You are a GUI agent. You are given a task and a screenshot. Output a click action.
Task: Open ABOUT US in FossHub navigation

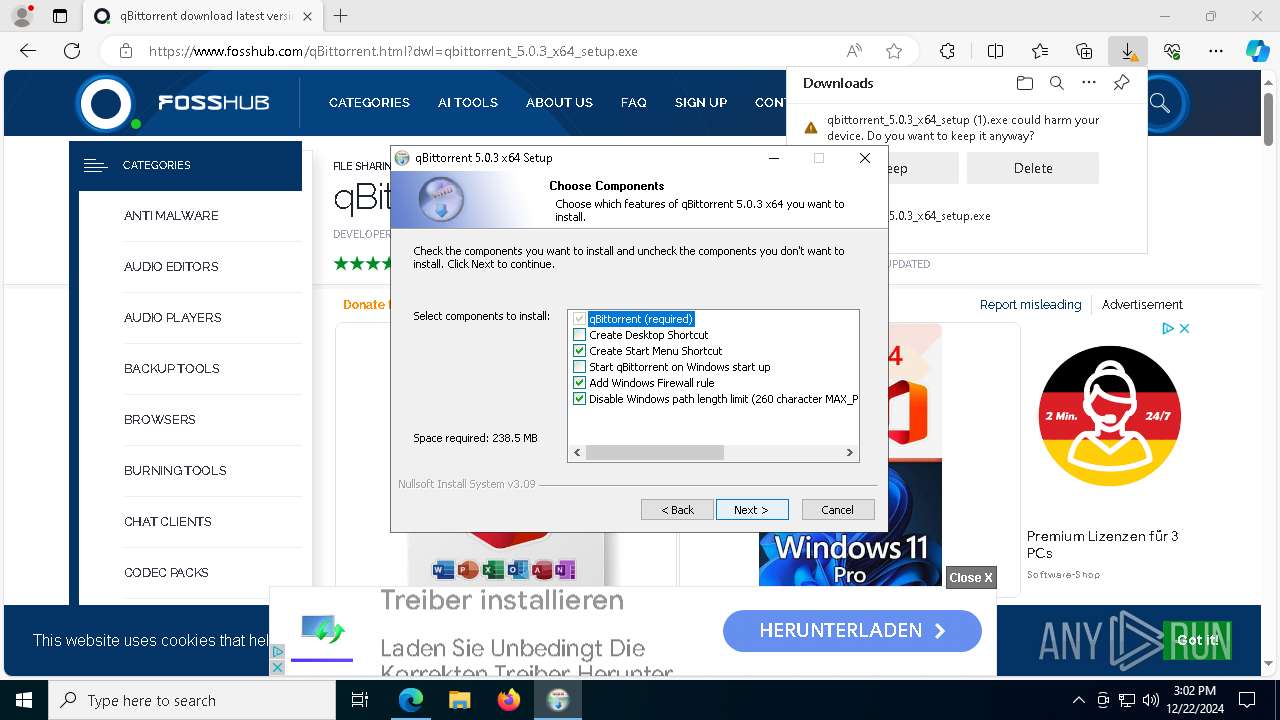pyautogui.click(x=559, y=102)
